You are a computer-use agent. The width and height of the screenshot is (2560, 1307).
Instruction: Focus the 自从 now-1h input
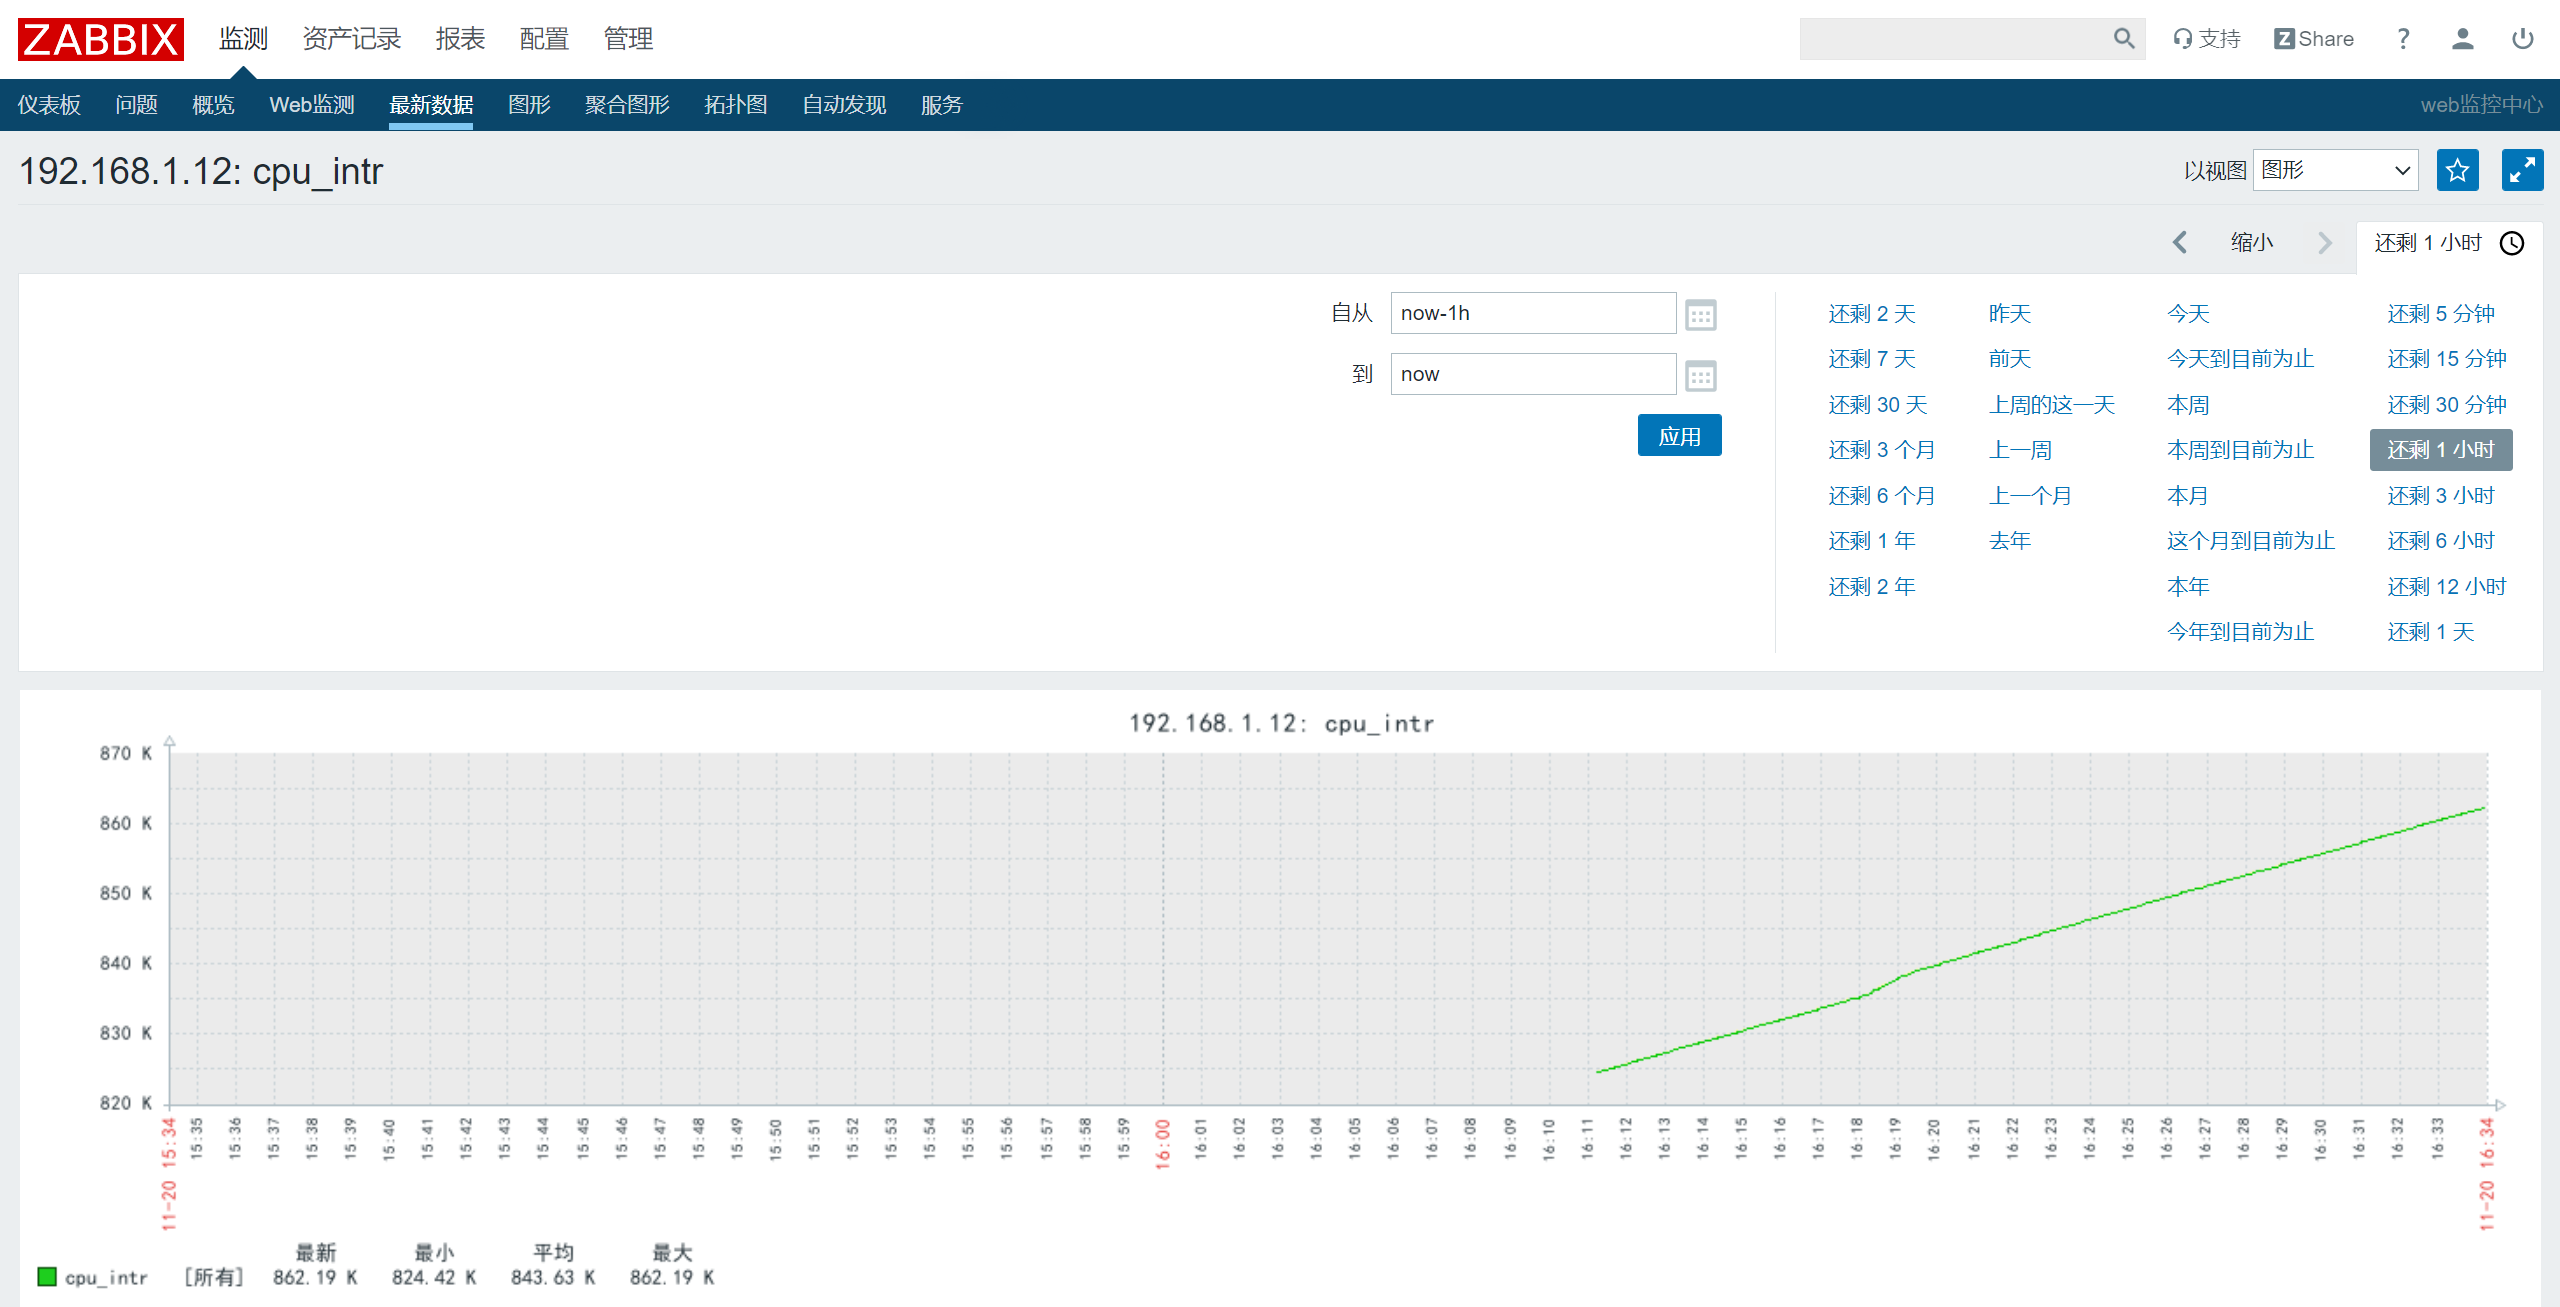[1533, 313]
